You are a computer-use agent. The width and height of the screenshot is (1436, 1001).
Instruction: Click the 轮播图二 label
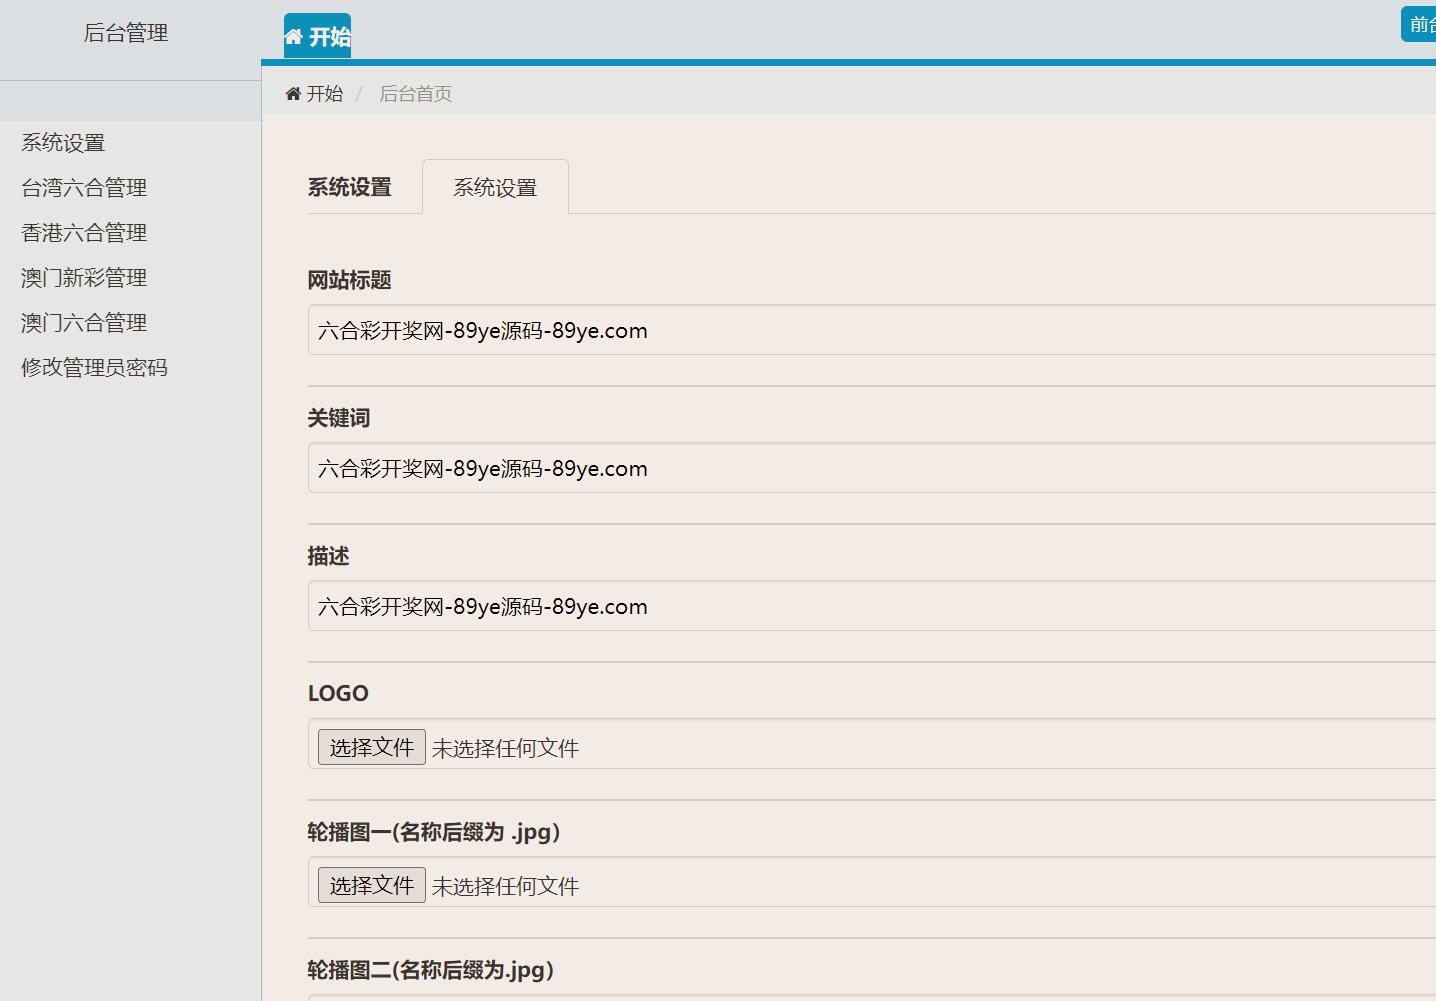pyautogui.click(x=431, y=970)
